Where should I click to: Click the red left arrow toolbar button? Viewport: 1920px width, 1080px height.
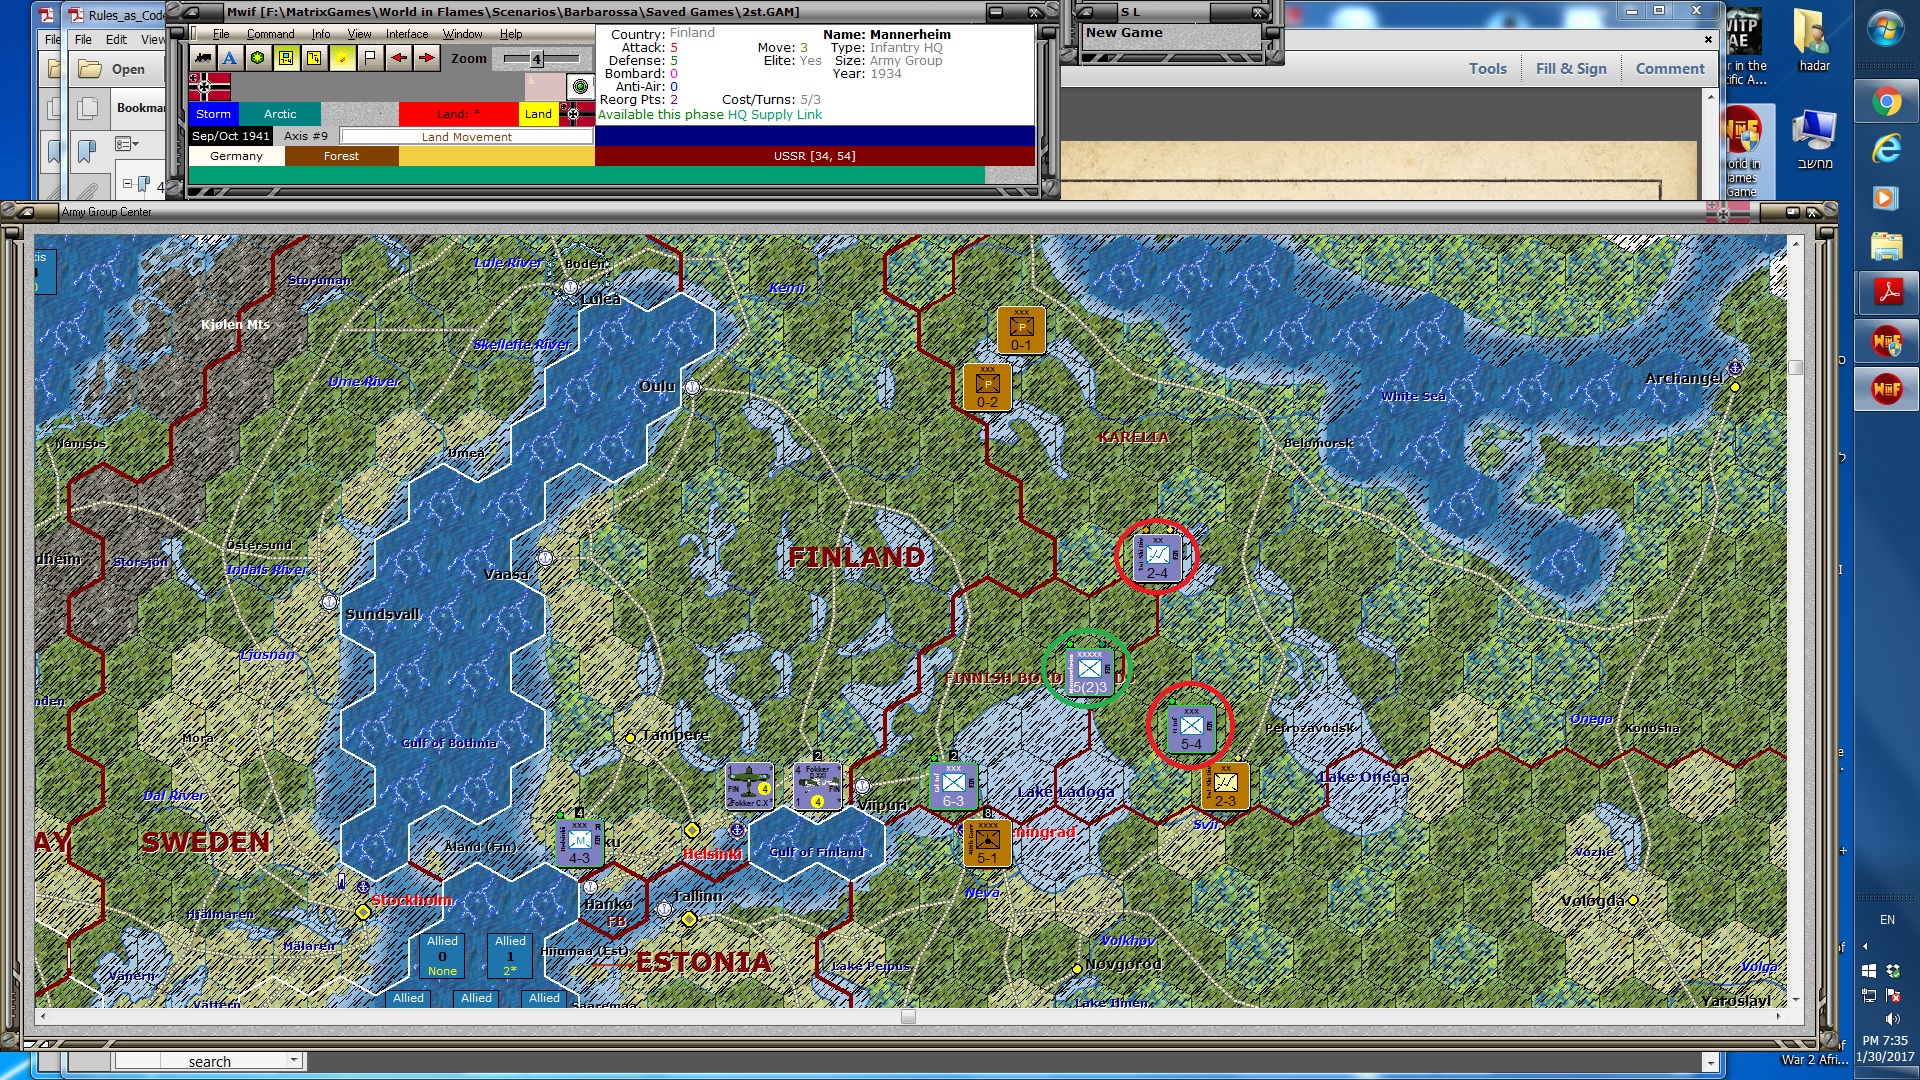point(399,58)
